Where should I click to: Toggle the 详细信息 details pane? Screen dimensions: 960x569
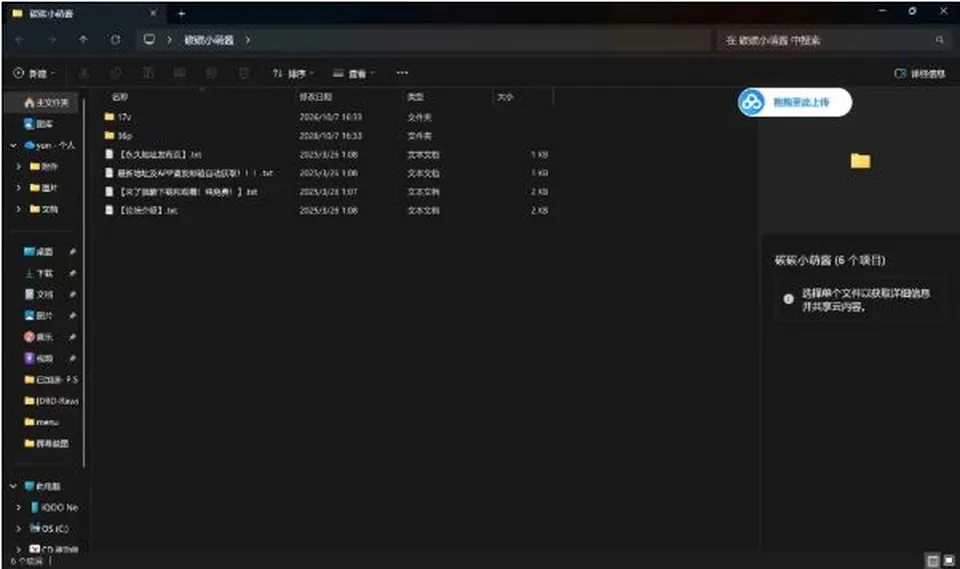[x=920, y=73]
